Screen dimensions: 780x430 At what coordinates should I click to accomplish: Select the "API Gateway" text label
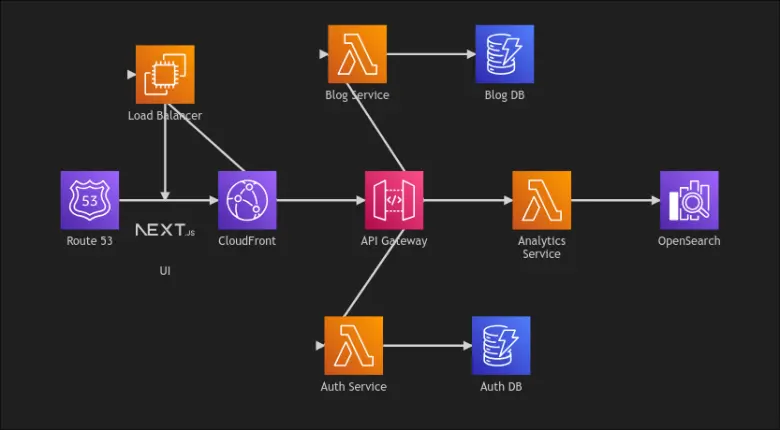click(394, 241)
